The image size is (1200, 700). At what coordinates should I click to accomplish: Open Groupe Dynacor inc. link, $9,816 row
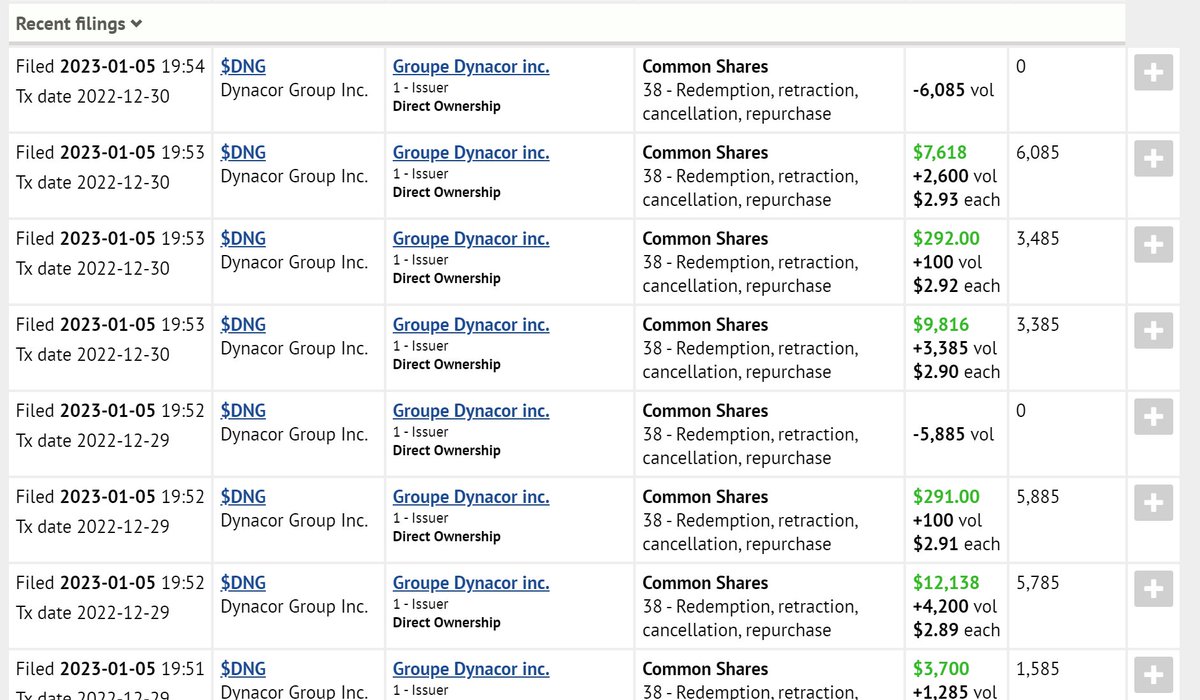(471, 325)
